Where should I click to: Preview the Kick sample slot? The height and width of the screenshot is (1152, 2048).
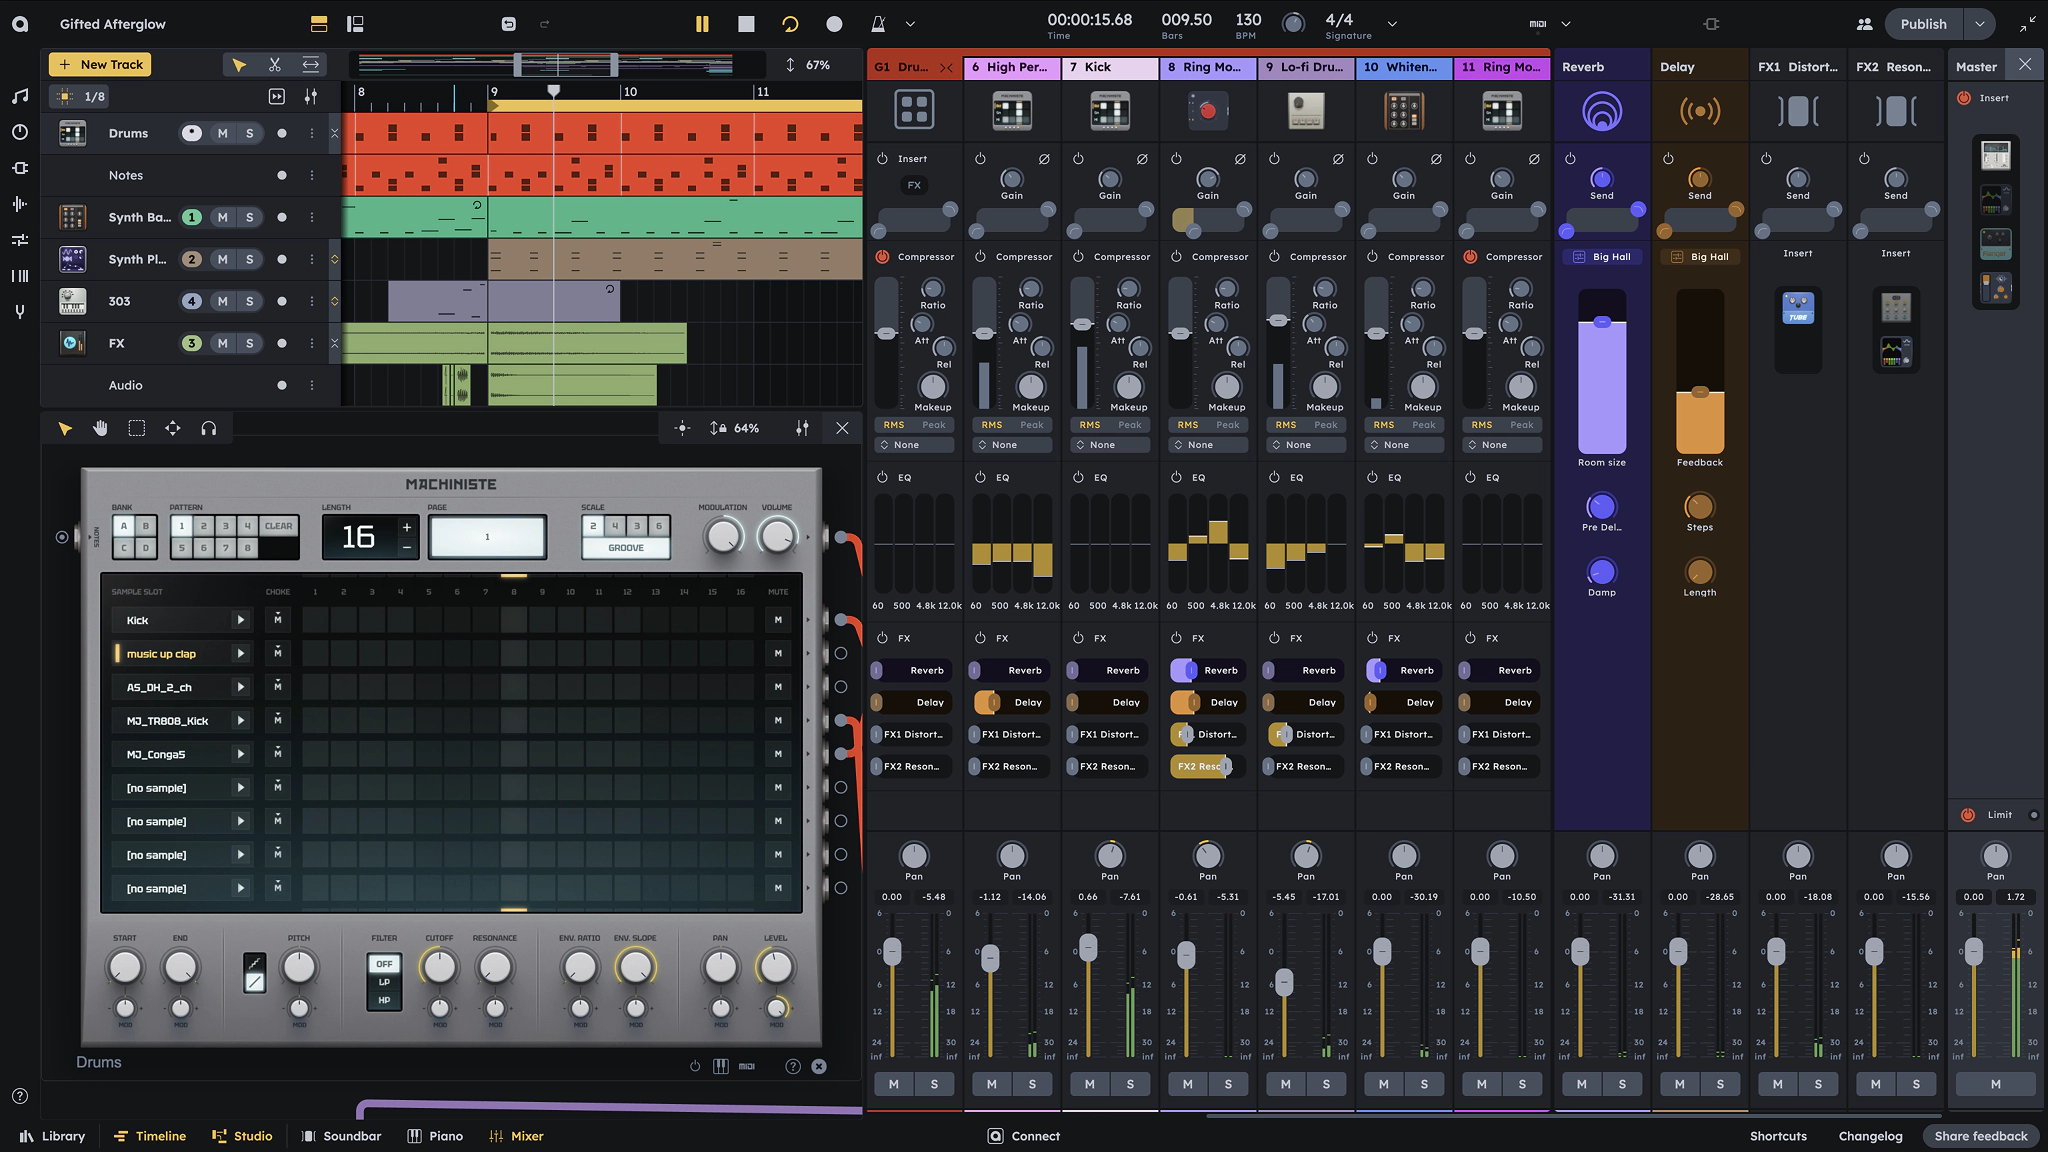point(240,620)
